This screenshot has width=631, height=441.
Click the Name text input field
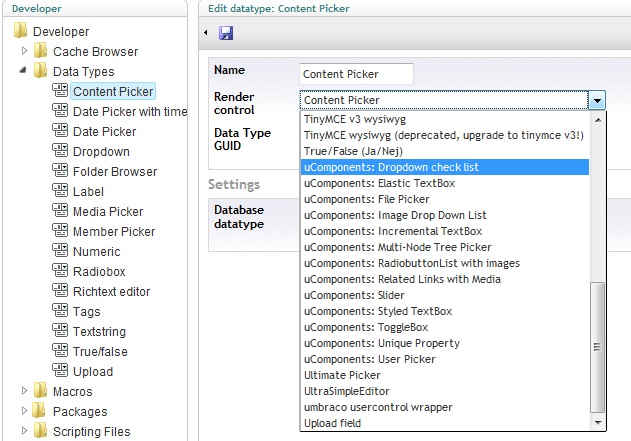tap(356, 74)
